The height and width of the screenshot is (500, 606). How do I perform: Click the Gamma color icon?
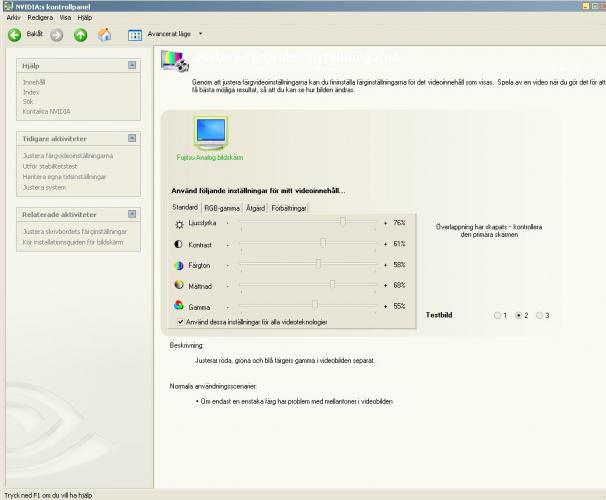coord(179,306)
